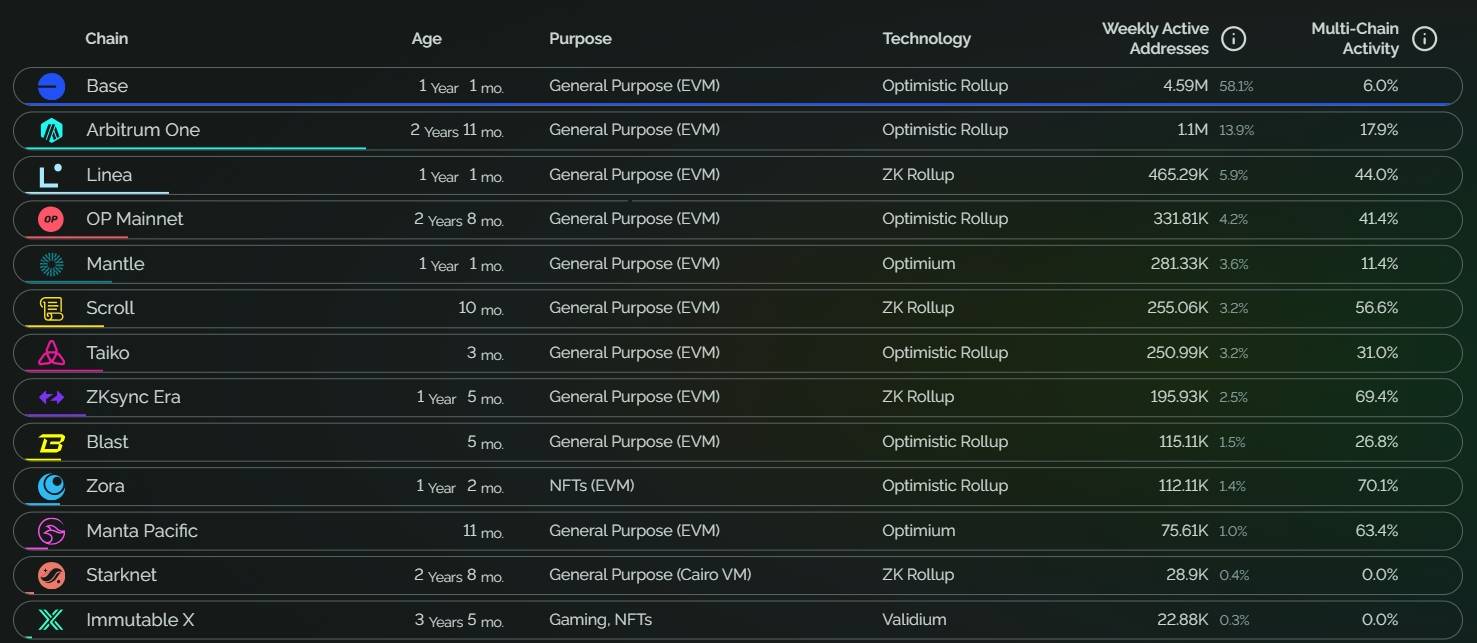Open the Blast chain name
The height and width of the screenshot is (643, 1477).
tap(108, 442)
